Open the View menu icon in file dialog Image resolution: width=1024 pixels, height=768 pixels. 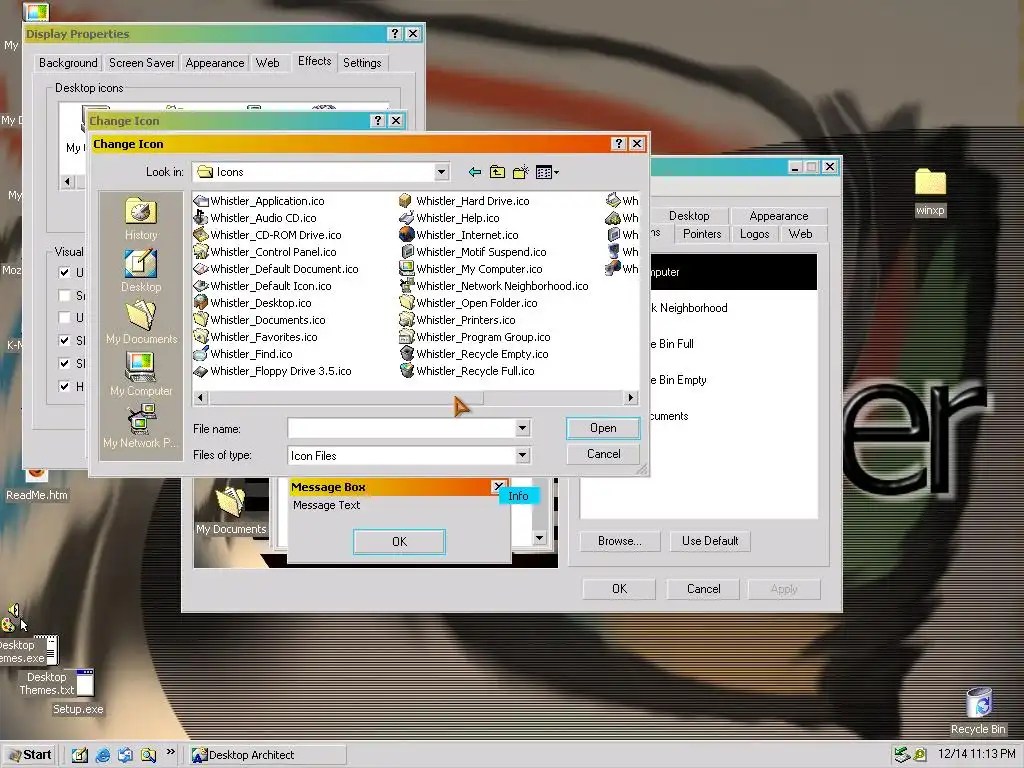(x=547, y=172)
